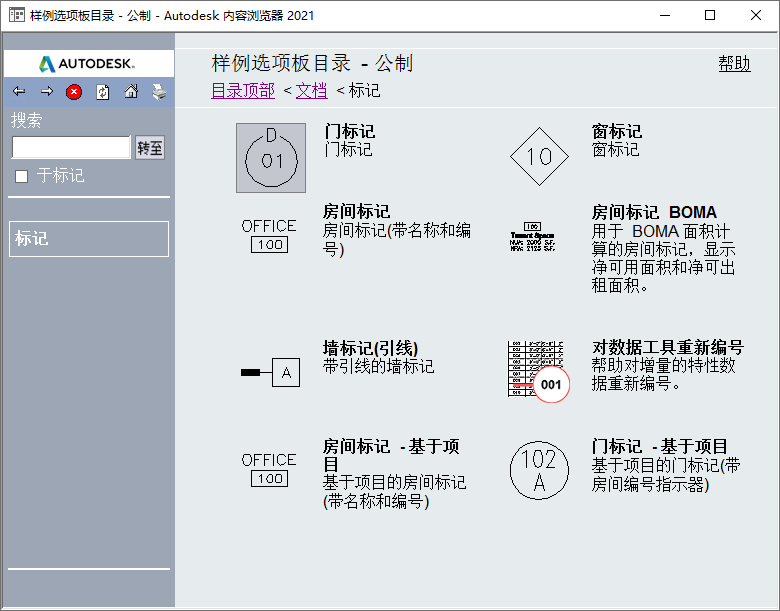Select the 墙标记(引线) leader tag icon
This screenshot has width=780, height=611.
pyautogui.click(x=270, y=372)
